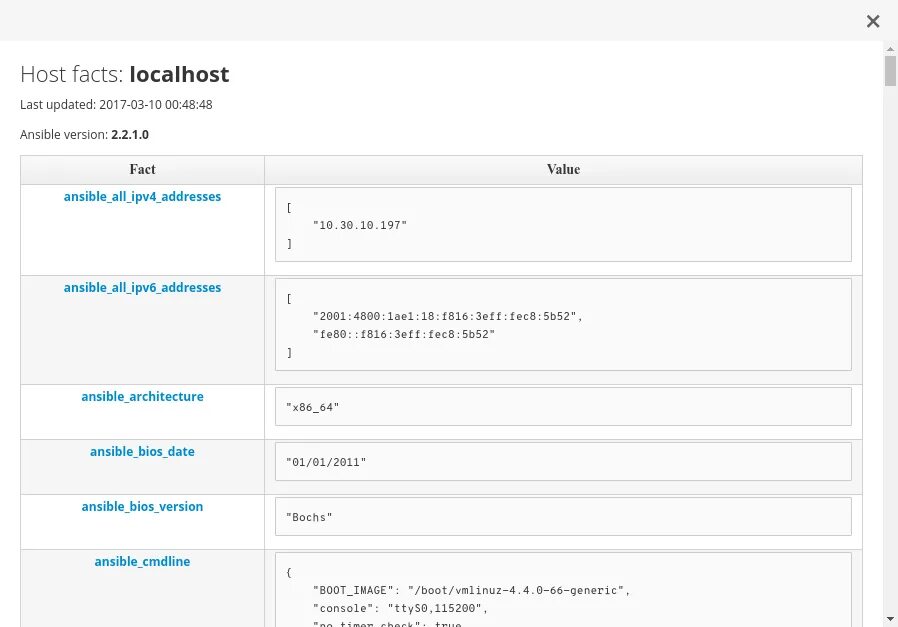Screen dimensions: 898x627
Task: Click the vertical scrollbar thumb
Action: pos(890,72)
